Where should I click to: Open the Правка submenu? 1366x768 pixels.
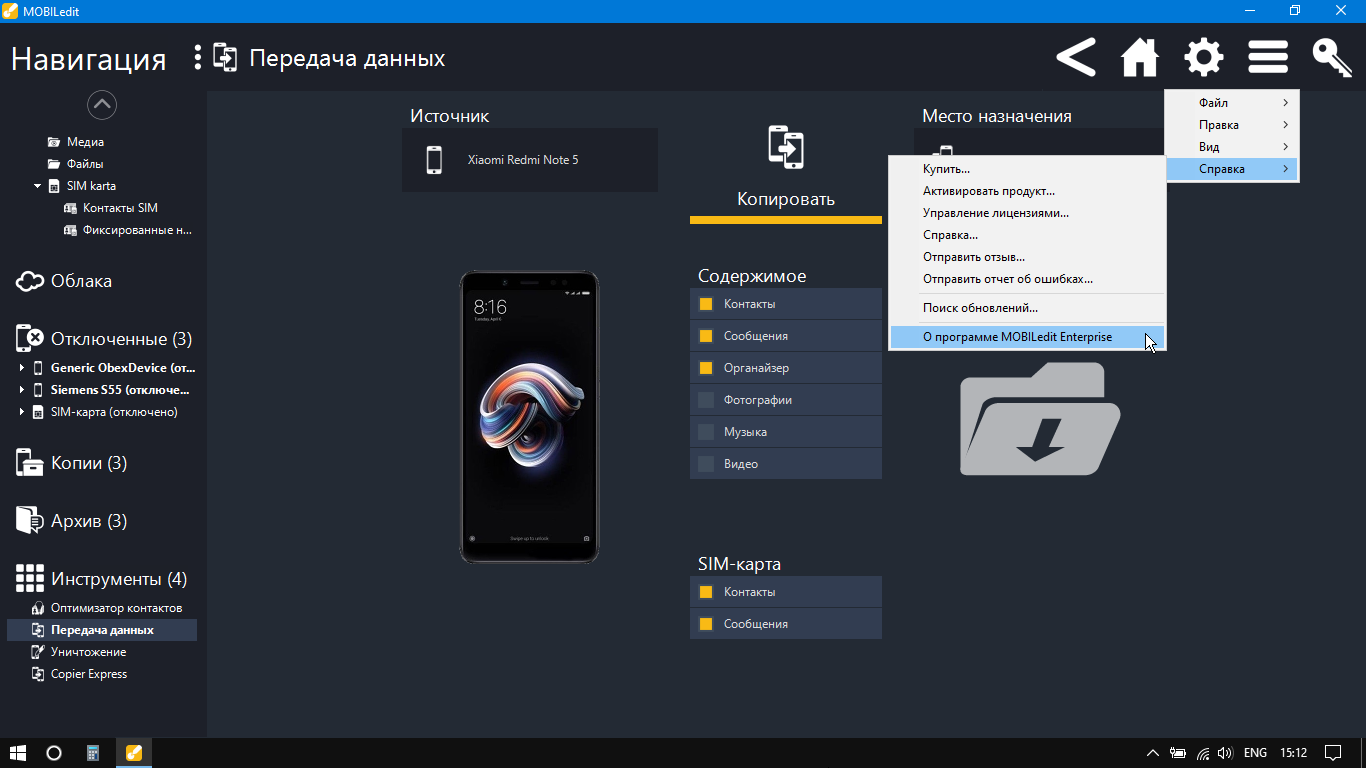coord(1232,125)
